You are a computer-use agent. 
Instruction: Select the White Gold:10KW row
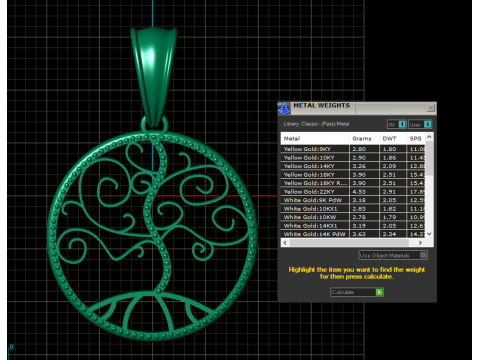(x=353, y=217)
